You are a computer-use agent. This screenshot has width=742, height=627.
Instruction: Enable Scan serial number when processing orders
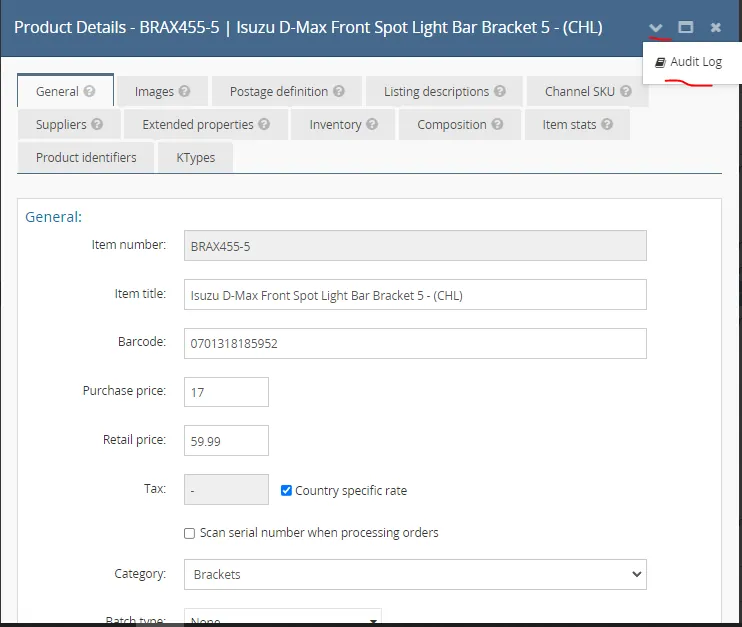189,533
